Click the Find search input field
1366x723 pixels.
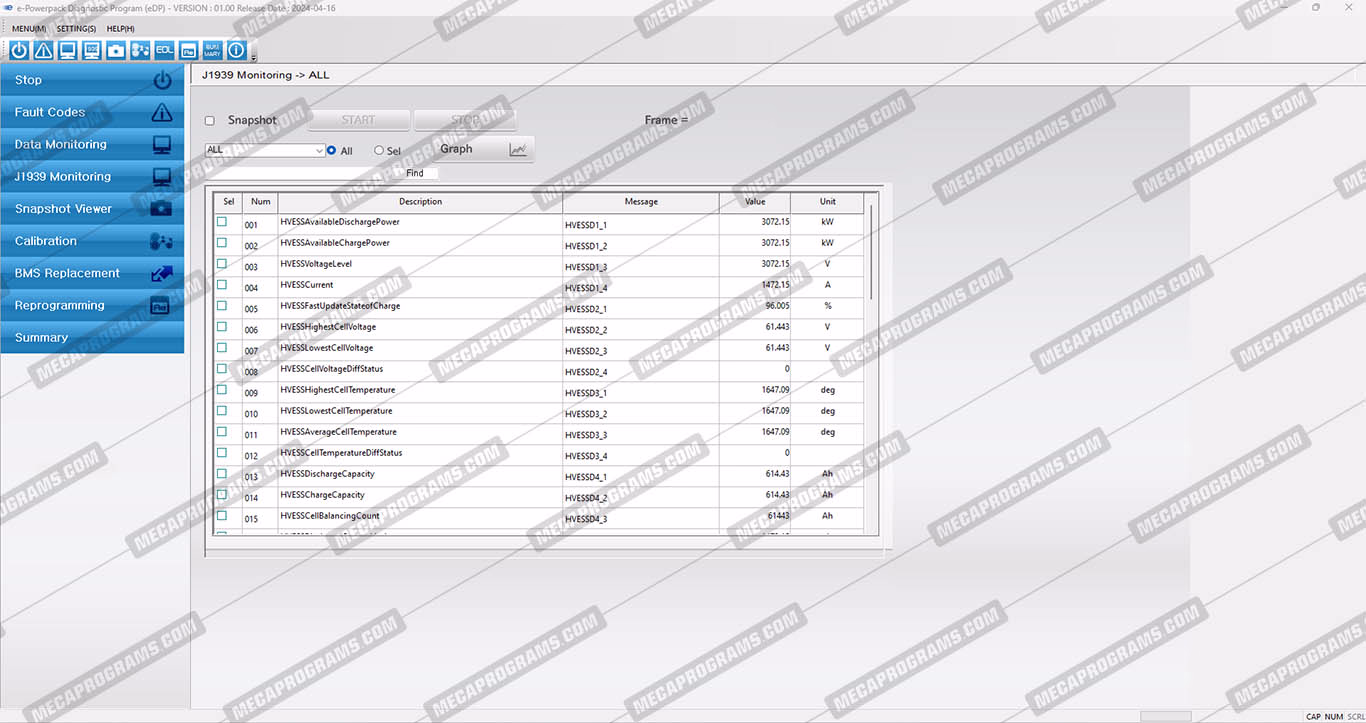tap(300, 173)
